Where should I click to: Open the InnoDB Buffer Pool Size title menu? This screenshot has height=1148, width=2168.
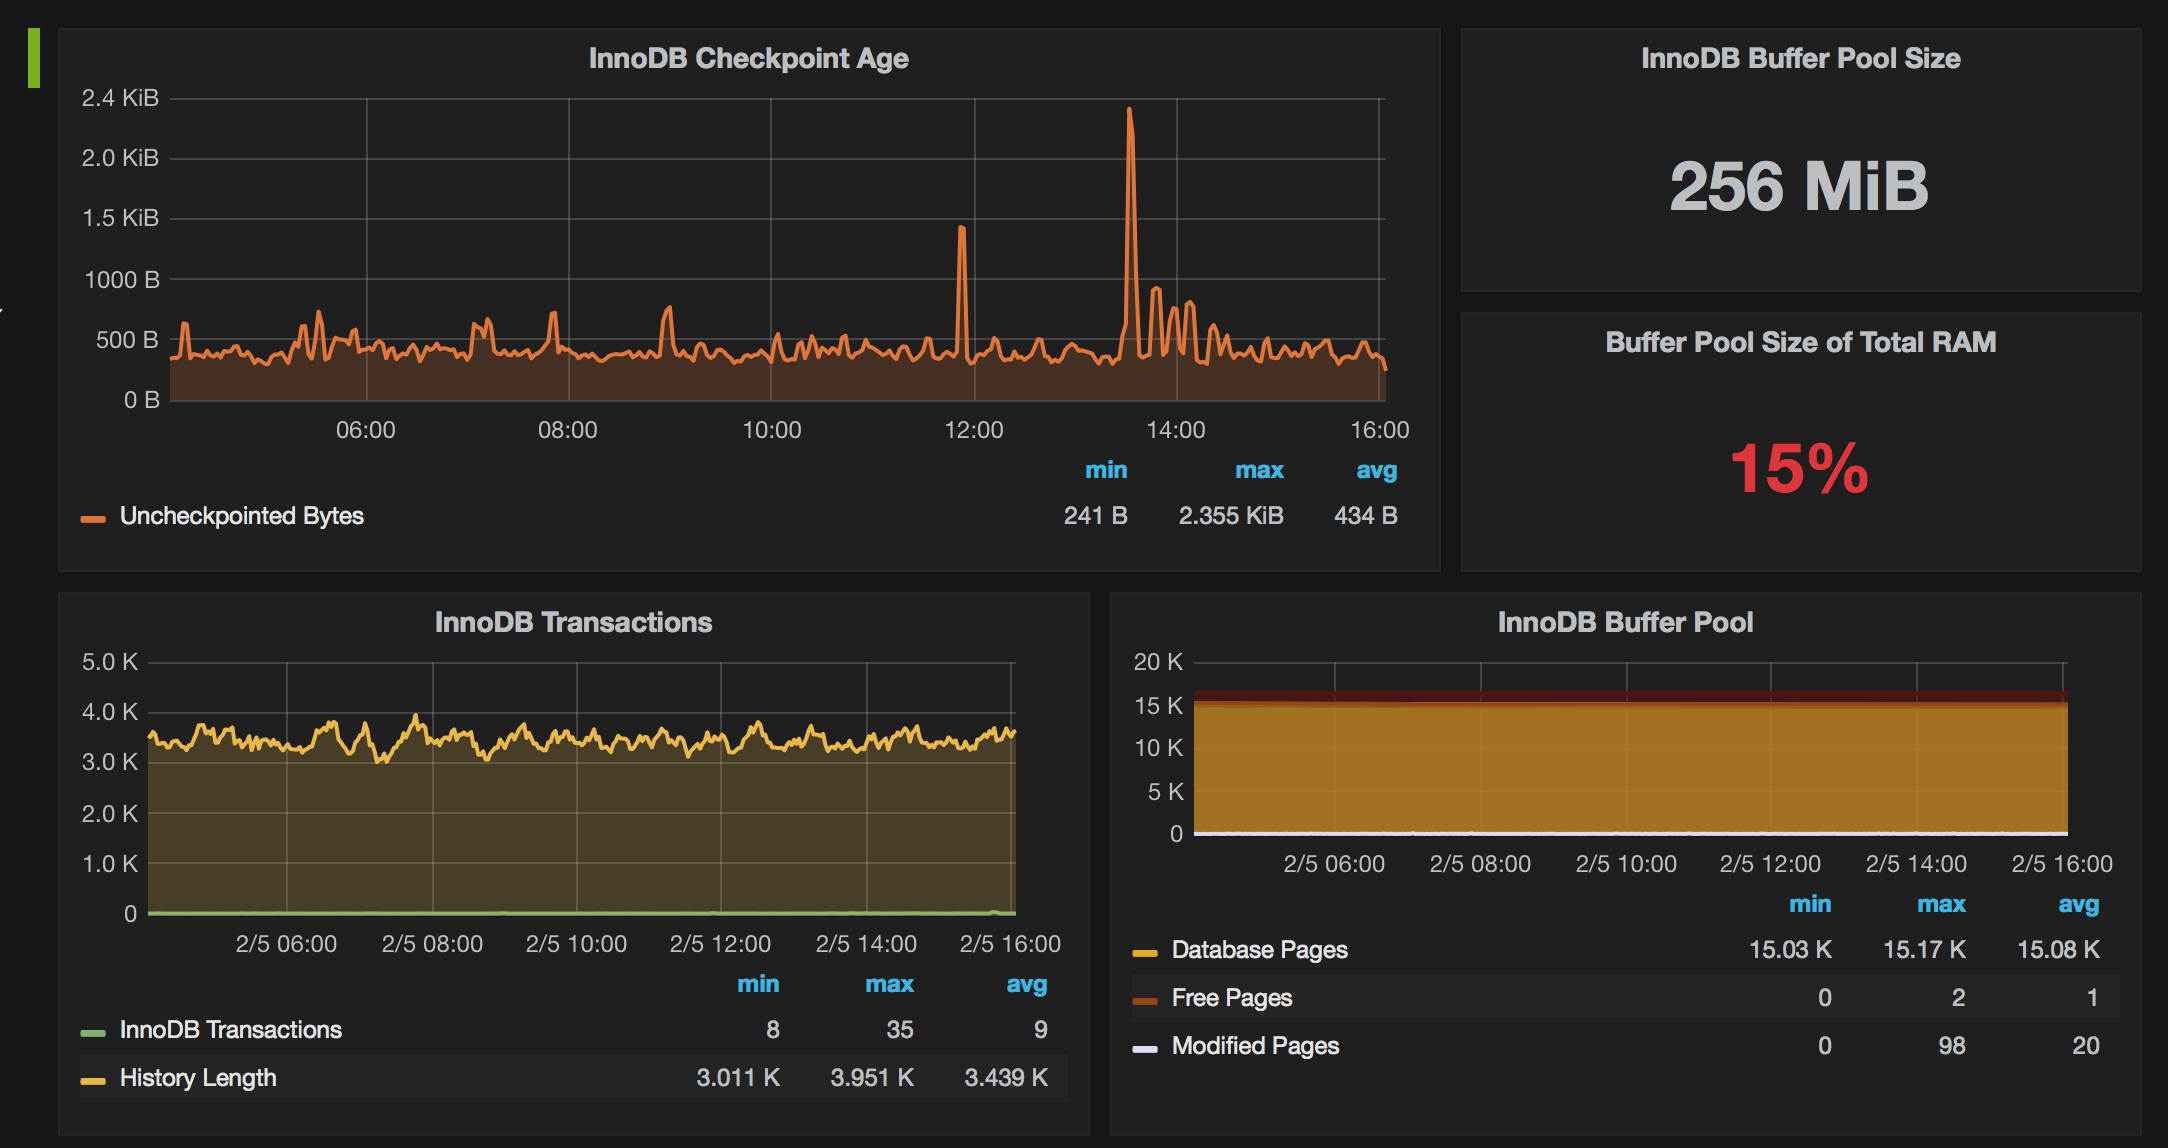1800,59
